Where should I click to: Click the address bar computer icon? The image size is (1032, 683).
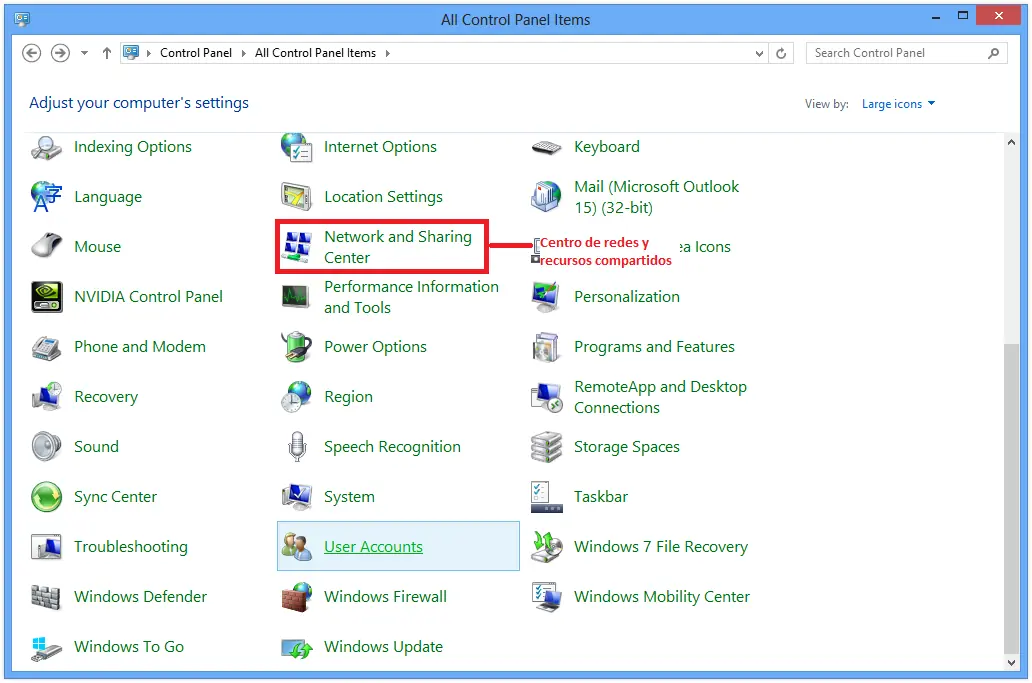pyautogui.click(x=132, y=53)
